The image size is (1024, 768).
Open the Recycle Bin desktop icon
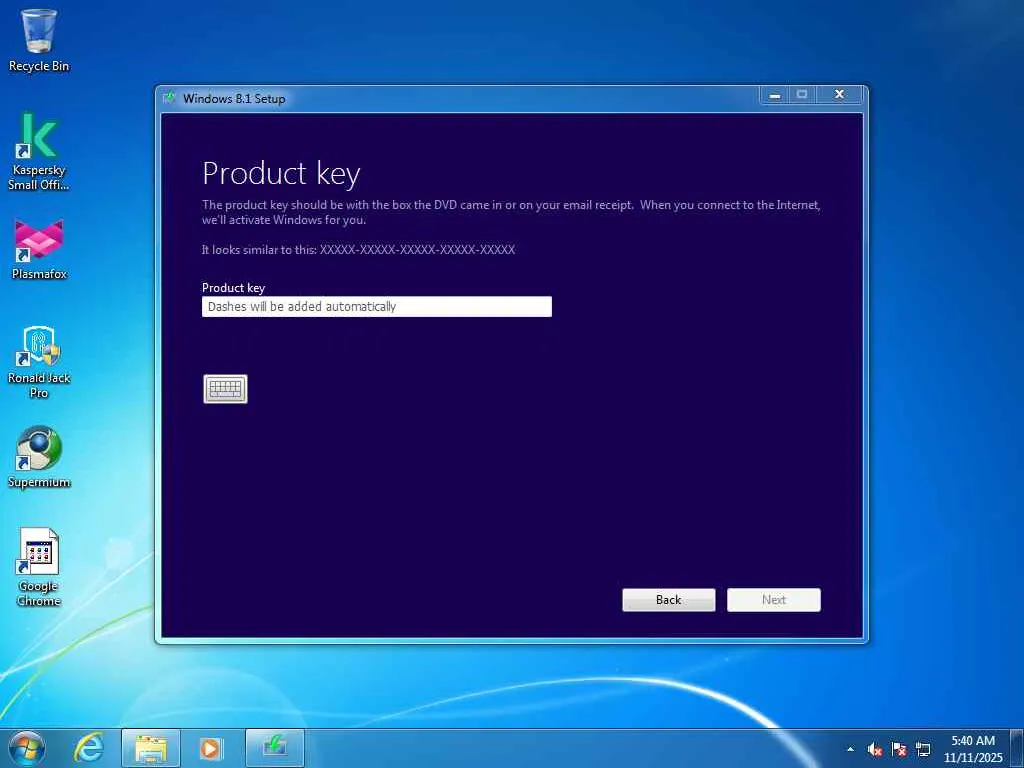tap(39, 40)
